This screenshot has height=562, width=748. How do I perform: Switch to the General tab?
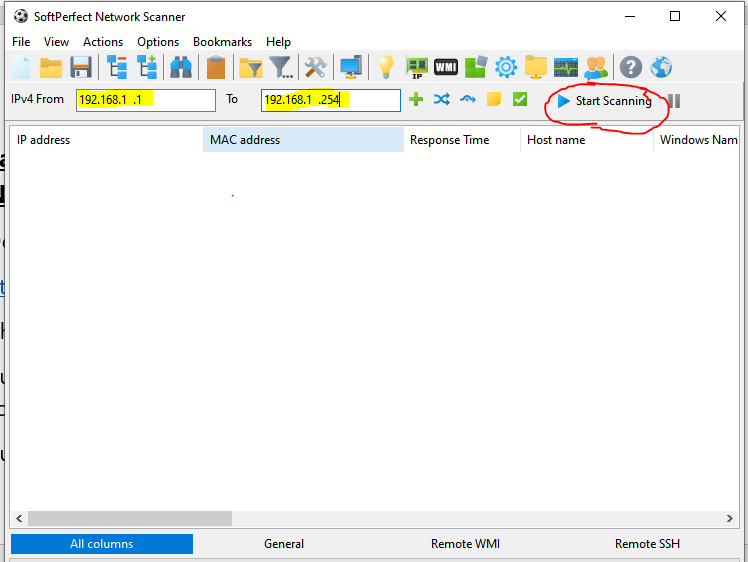point(284,544)
